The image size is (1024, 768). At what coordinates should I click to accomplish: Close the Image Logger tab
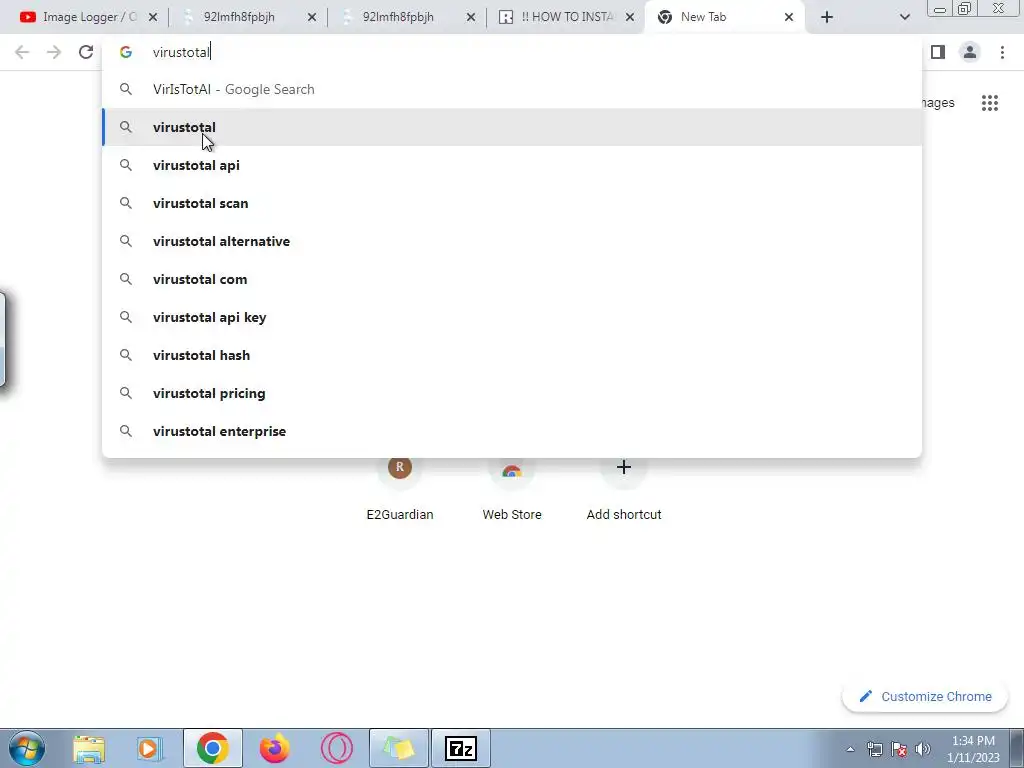[153, 18]
